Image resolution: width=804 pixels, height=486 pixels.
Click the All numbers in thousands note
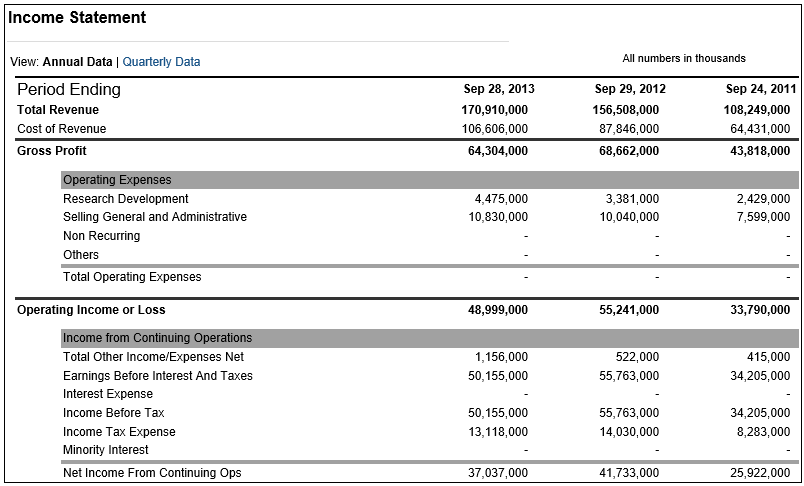tap(684, 58)
